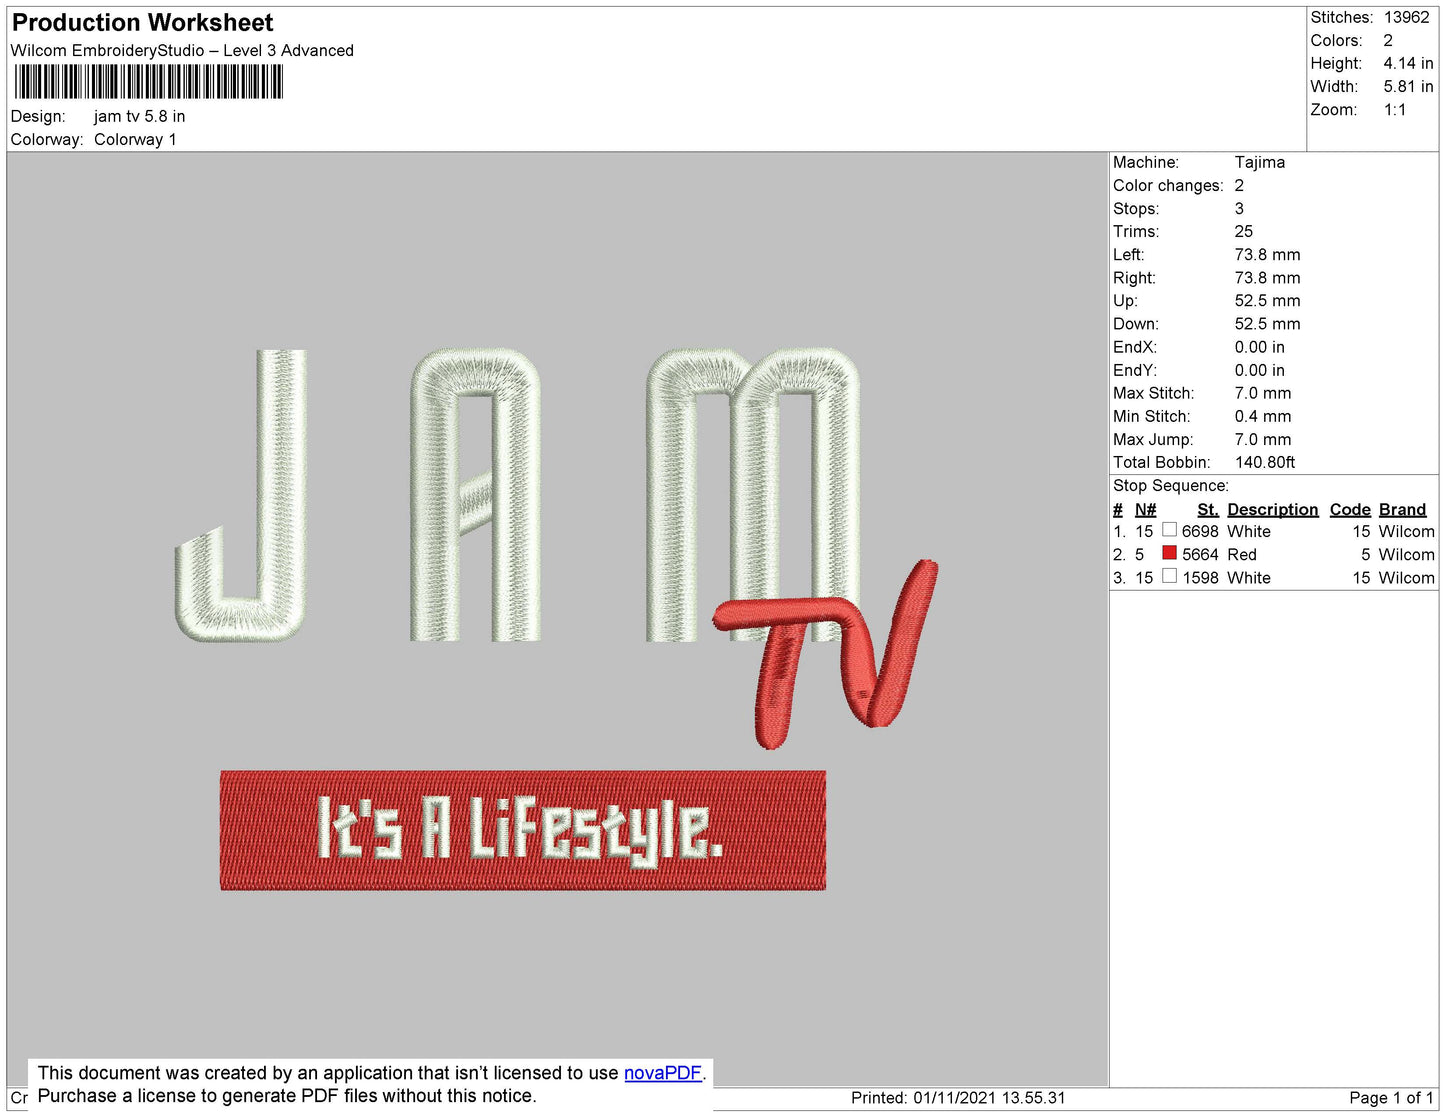Click the Stops value 3
The width and height of the screenshot is (1445, 1117).
point(1239,208)
